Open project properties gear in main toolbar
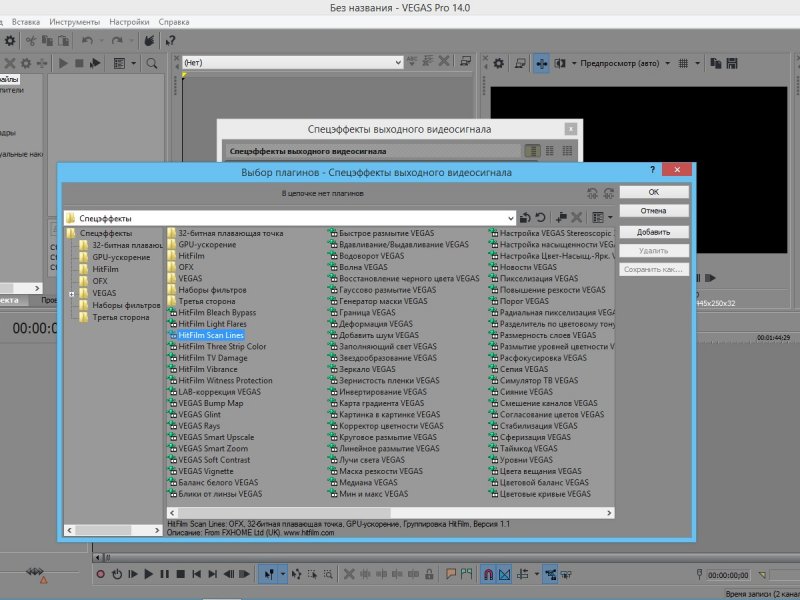 (x=10, y=41)
